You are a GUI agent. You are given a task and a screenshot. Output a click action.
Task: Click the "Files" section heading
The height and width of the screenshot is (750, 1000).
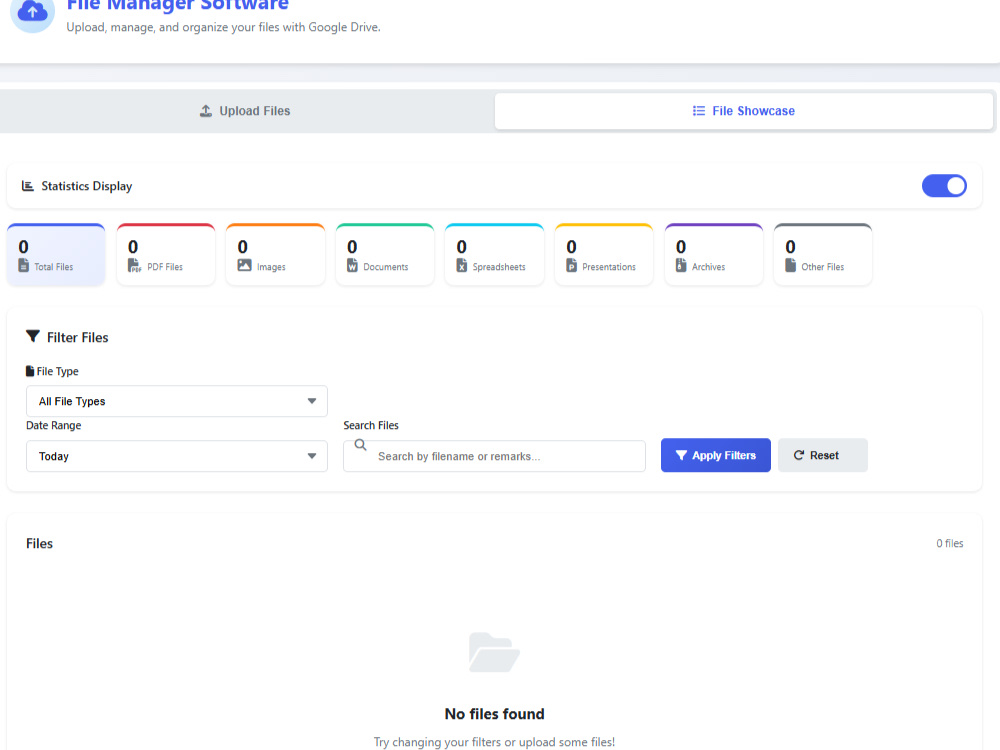(x=40, y=543)
